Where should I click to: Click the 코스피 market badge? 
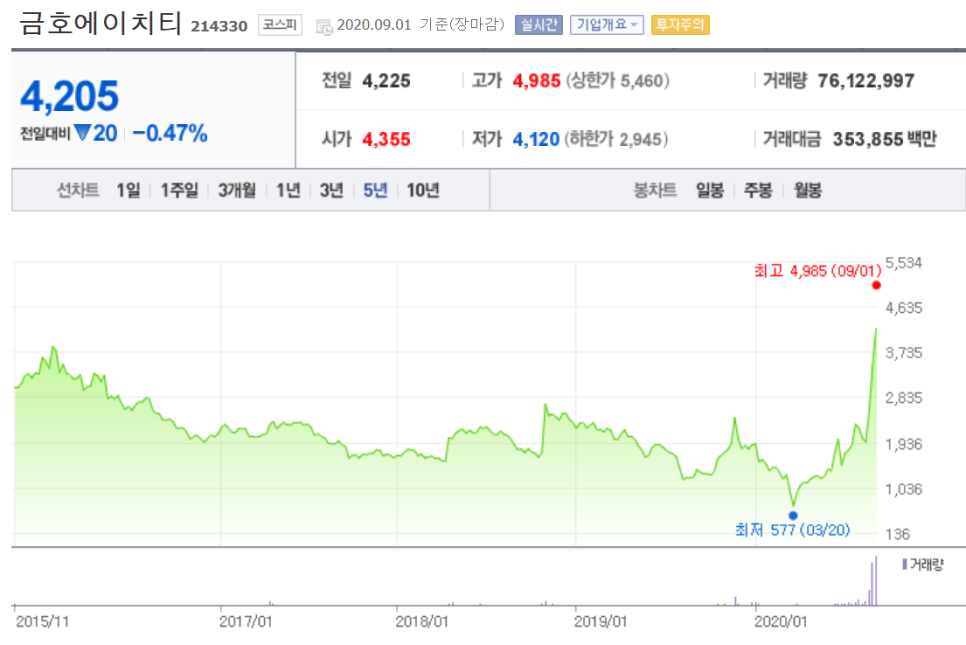(x=280, y=25)
